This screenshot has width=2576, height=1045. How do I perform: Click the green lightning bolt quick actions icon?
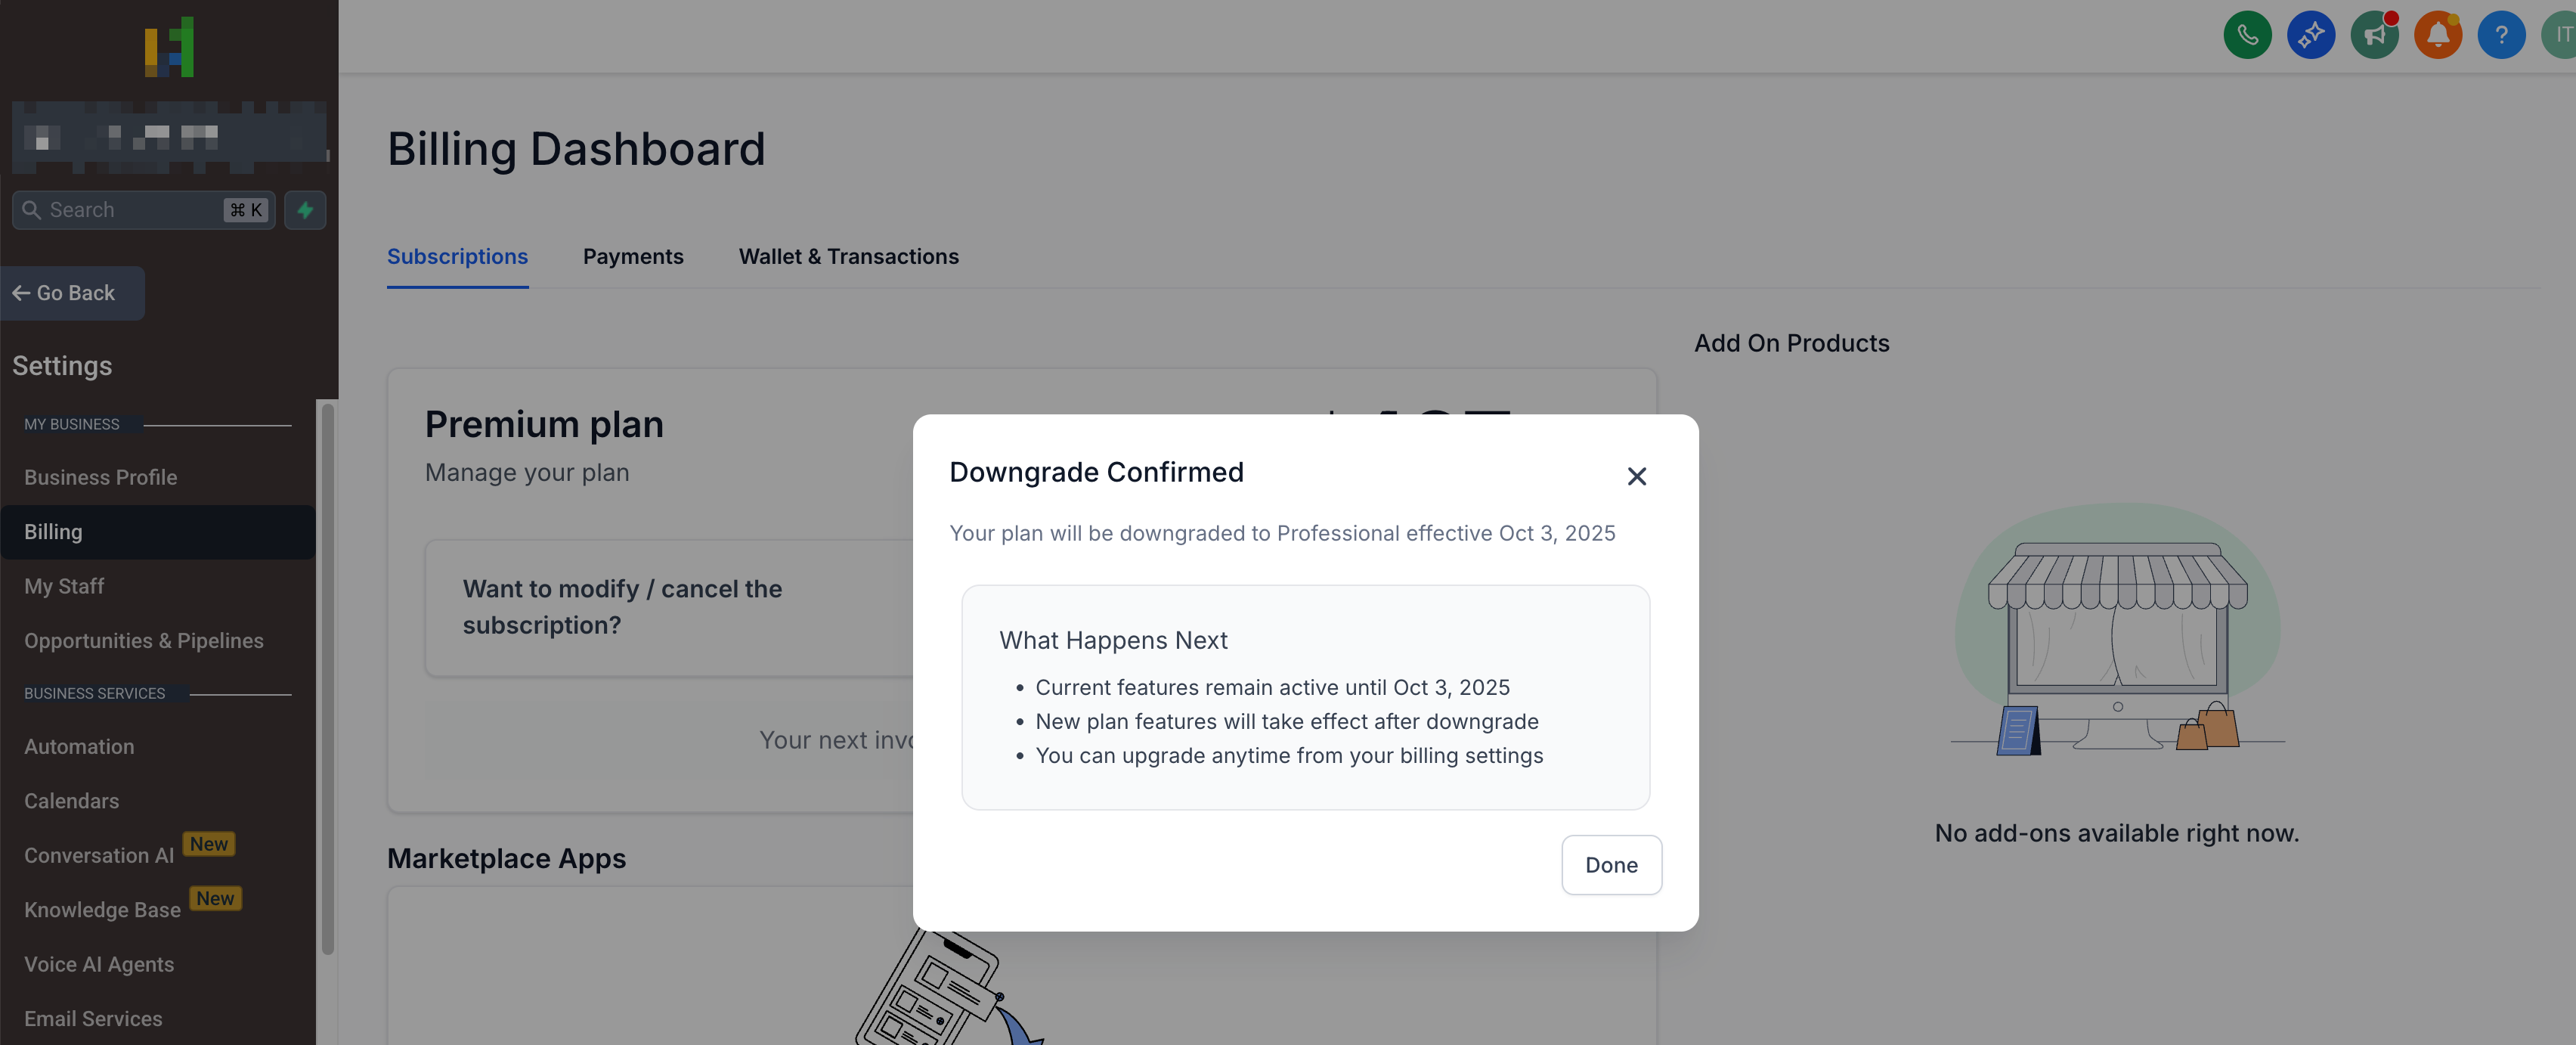[305, 210]
